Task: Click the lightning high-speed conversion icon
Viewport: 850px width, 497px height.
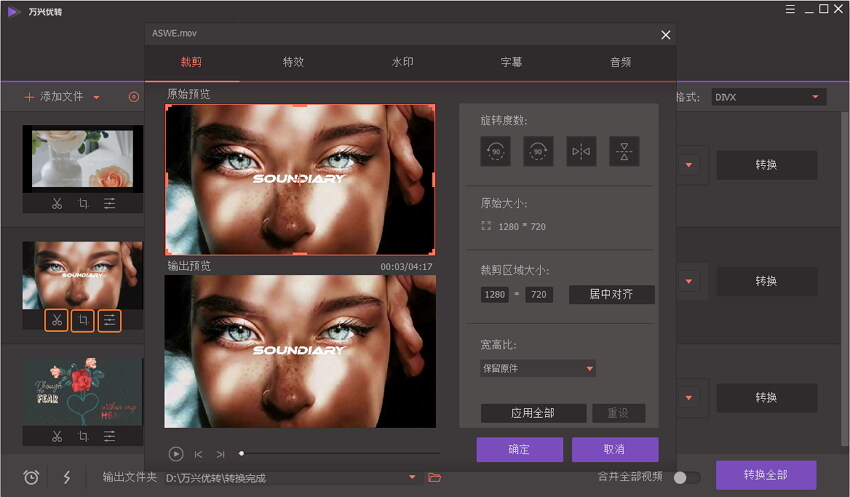Action: point(67,477)
